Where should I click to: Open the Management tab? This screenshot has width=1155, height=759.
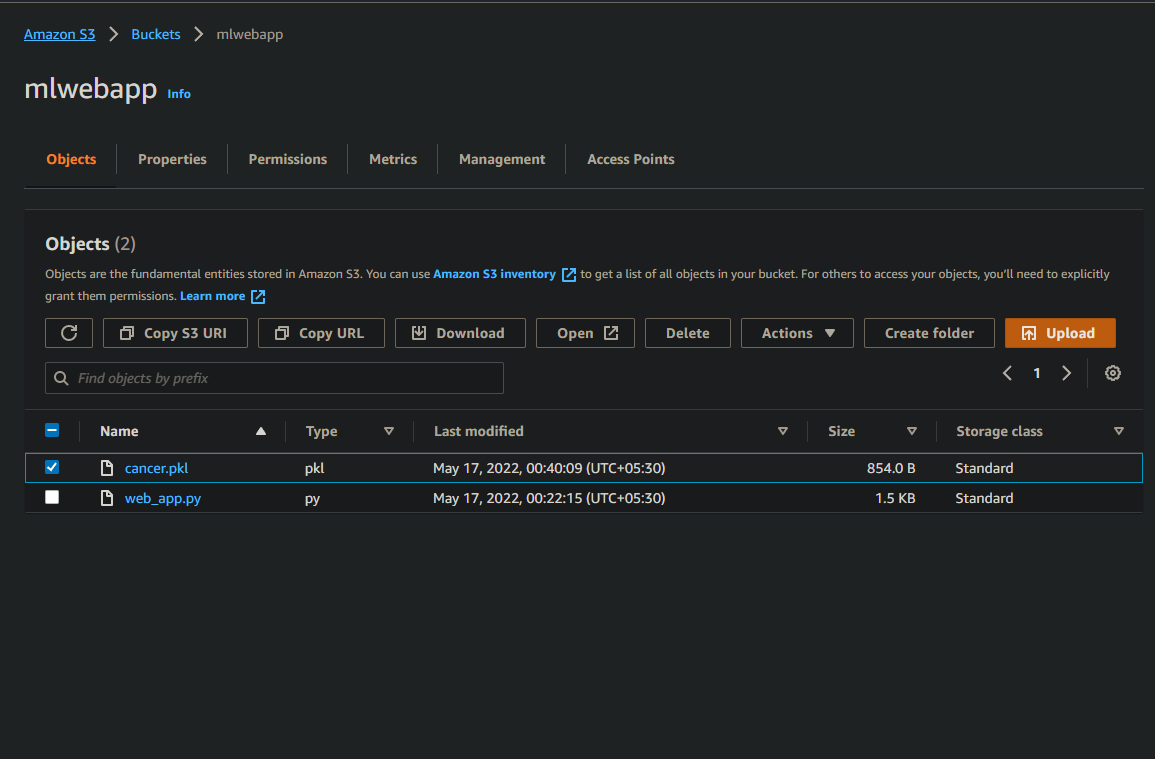click(502, 159)
